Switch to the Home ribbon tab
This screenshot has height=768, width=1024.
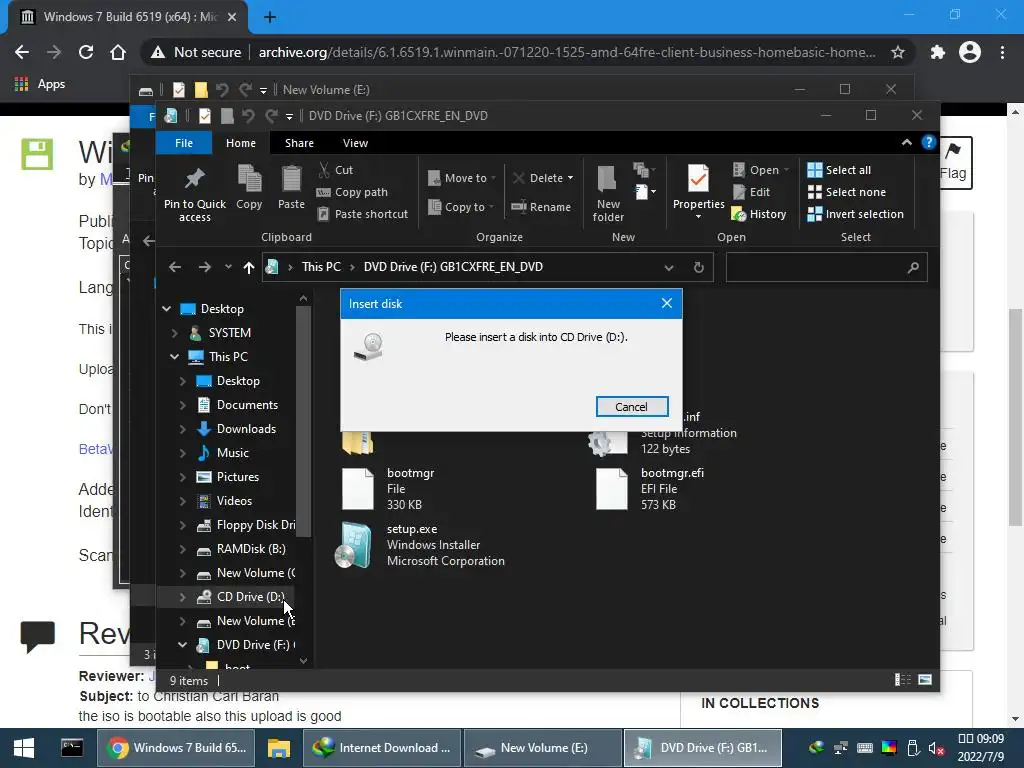coord(241,143)
